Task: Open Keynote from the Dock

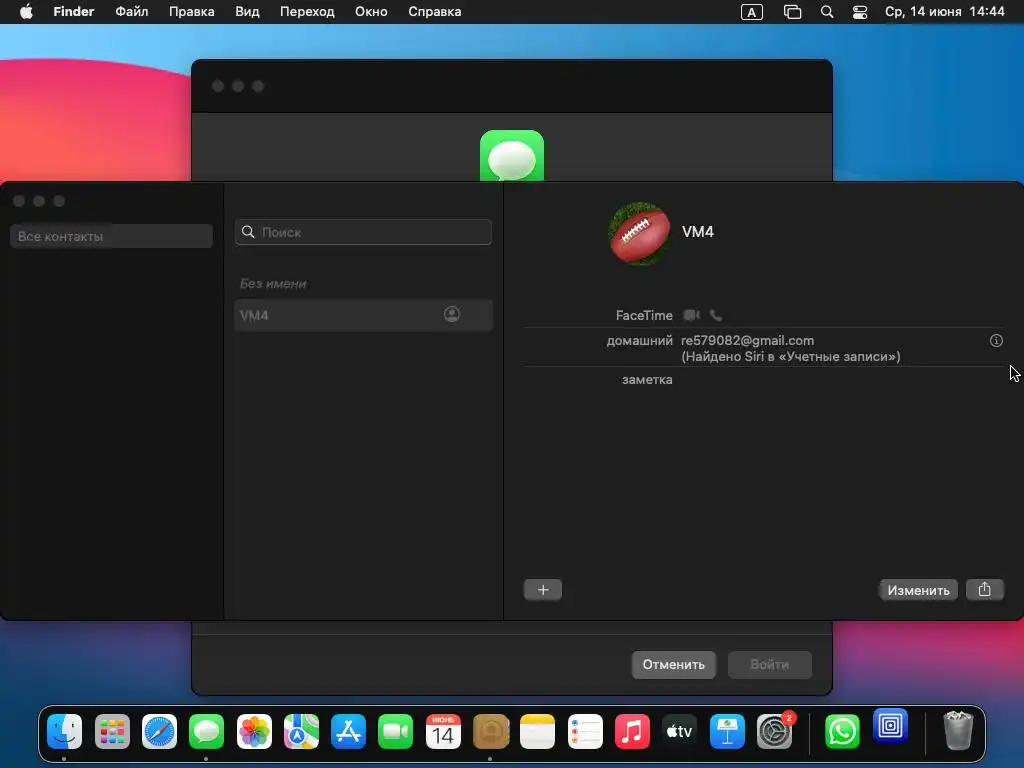Action: click(x=727, y=731)
